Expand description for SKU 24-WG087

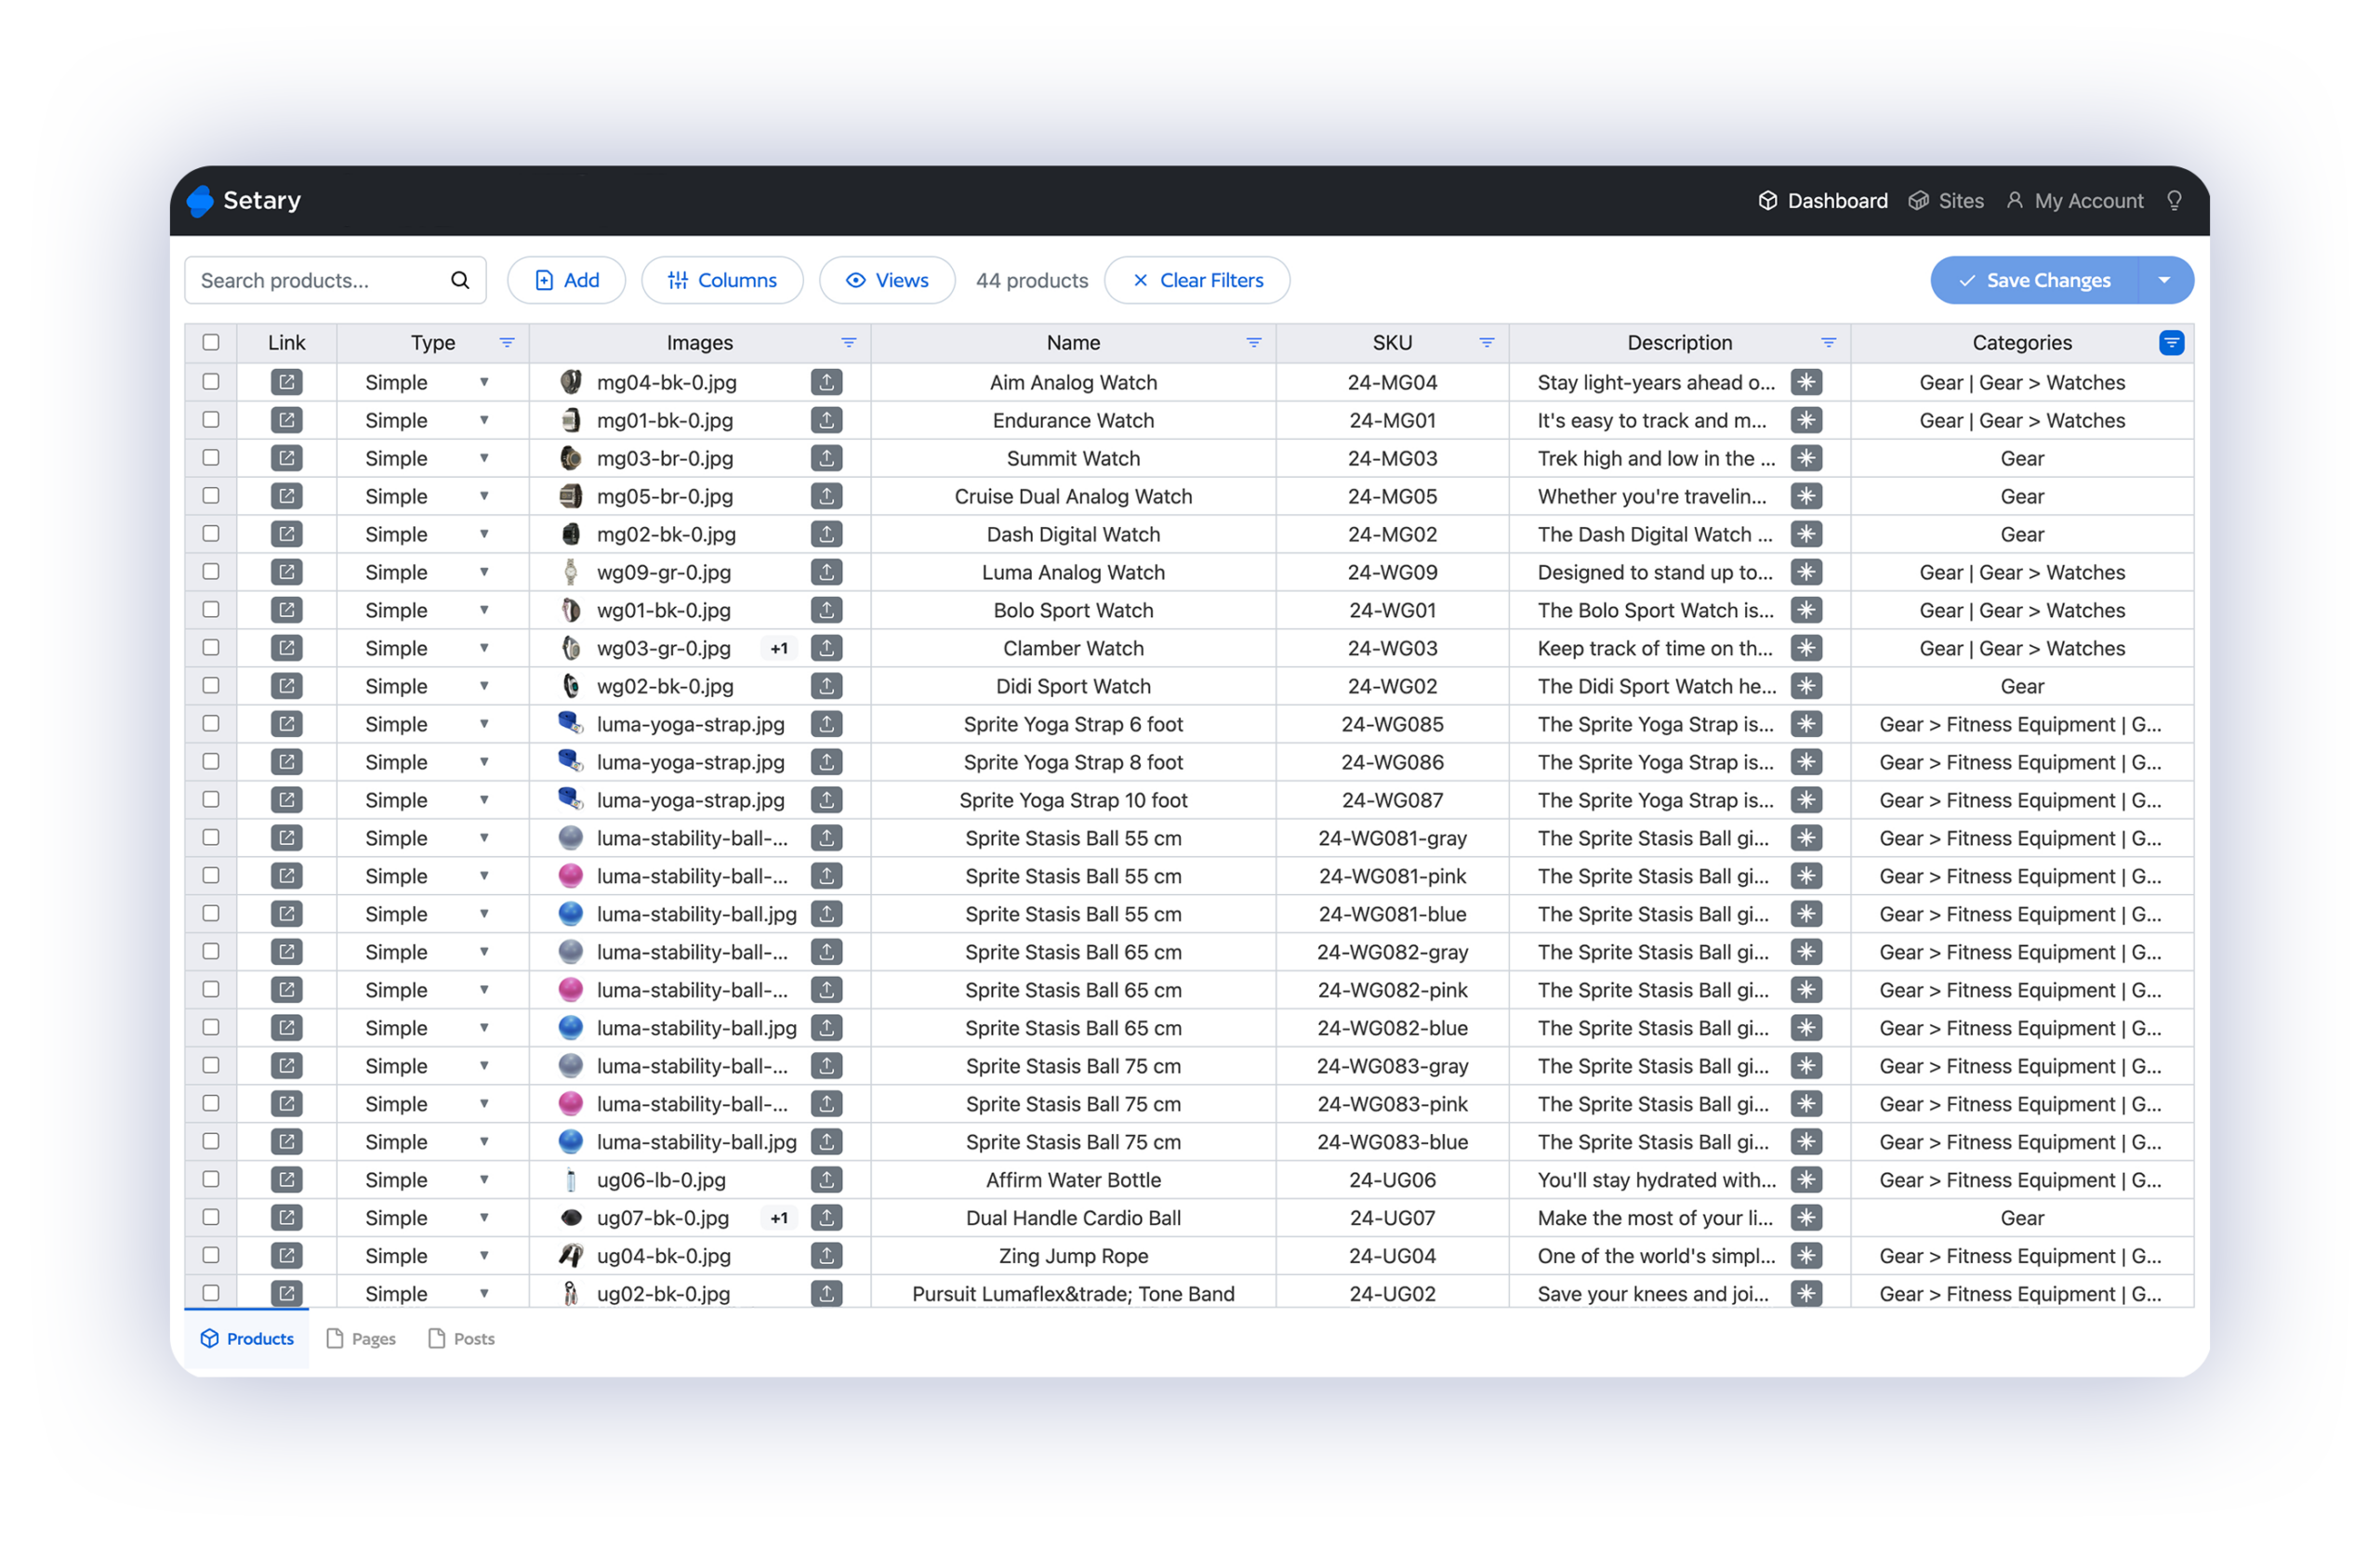pyautogui.click(x=1805, y=800)
